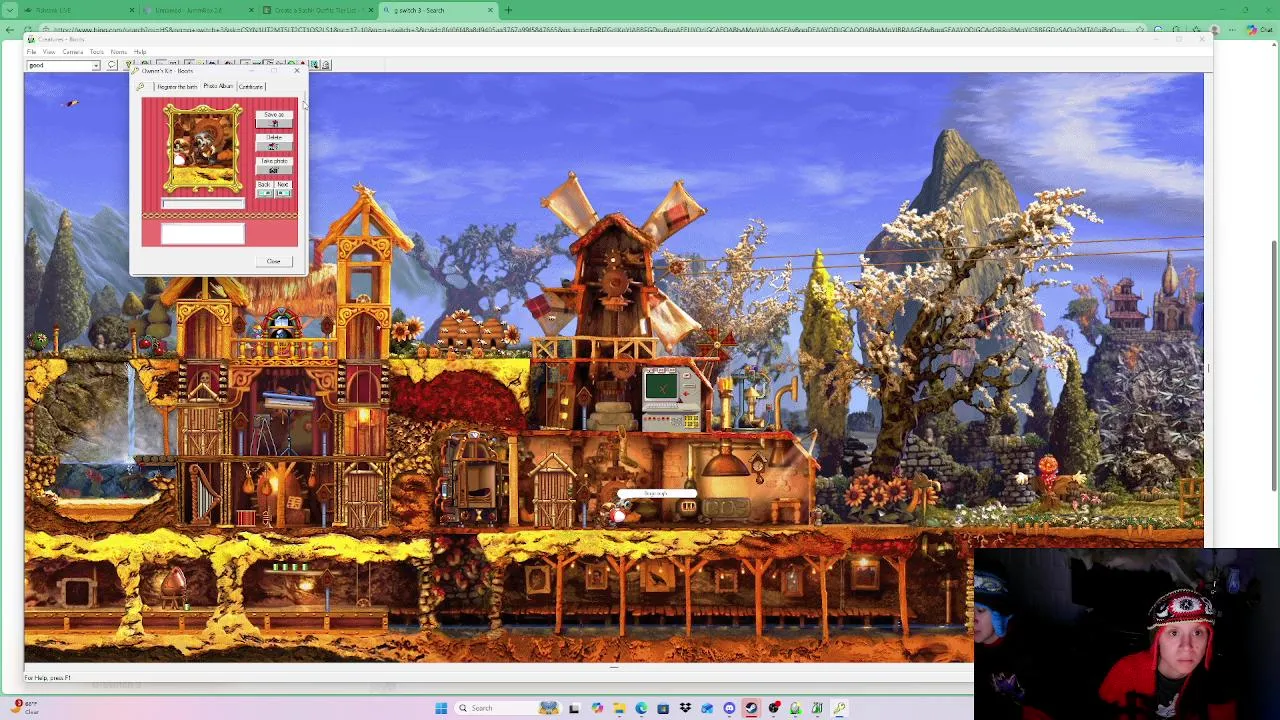1280x720 pixels.
Task: Open Discord from the taskbar
Action: point(729,708)
